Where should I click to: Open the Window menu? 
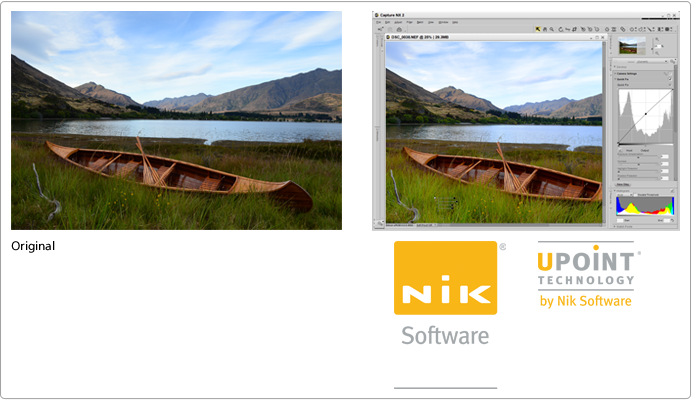(x=443, y=23)
